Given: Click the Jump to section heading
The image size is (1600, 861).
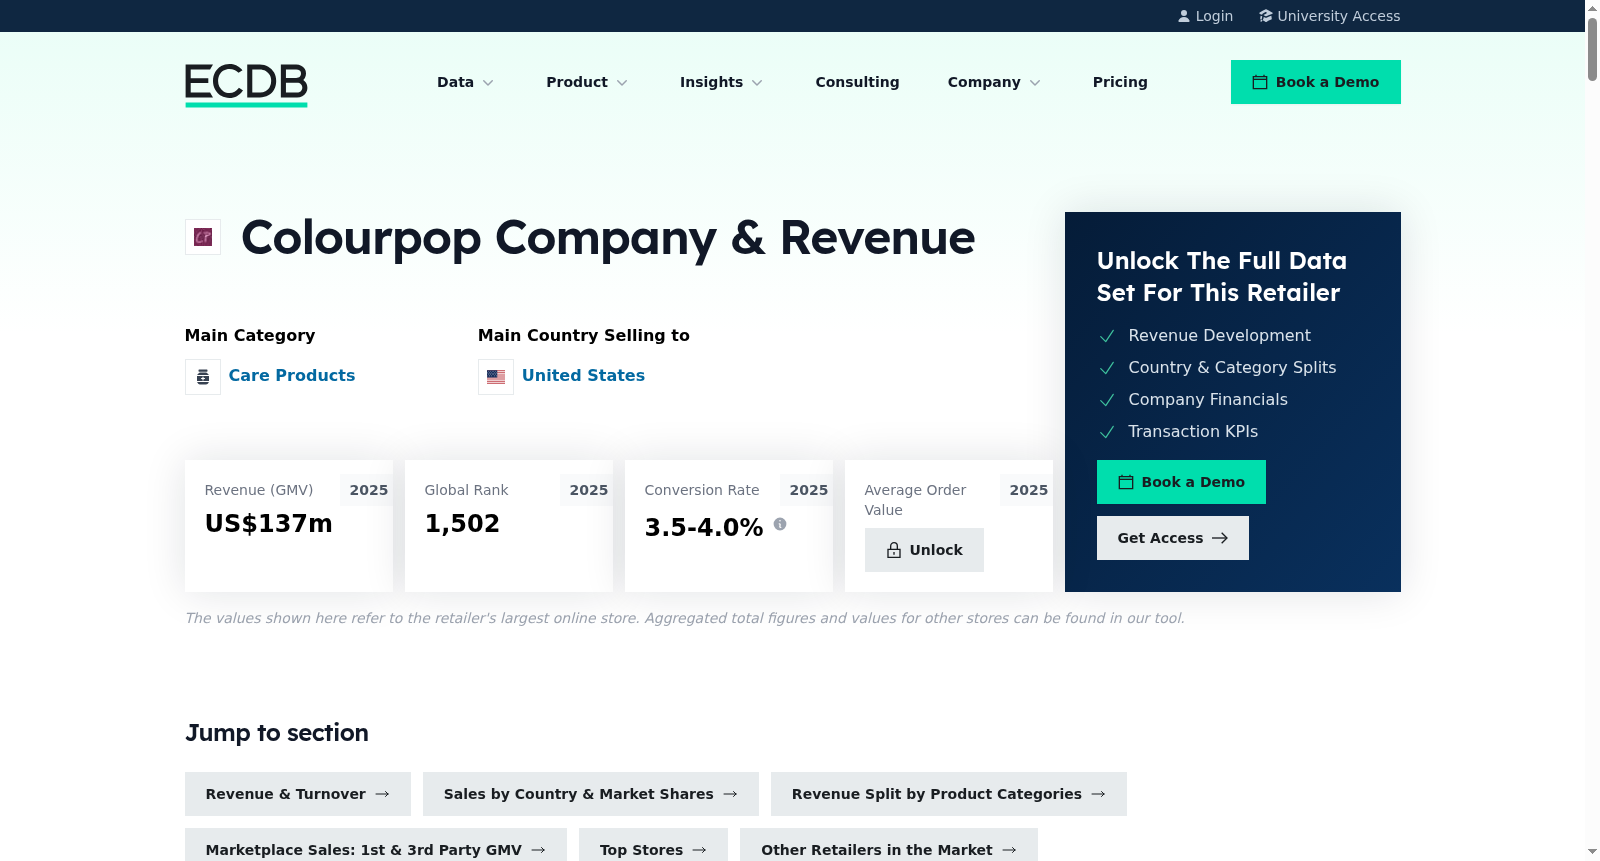Looking at the screenshot, I should 277,733.
